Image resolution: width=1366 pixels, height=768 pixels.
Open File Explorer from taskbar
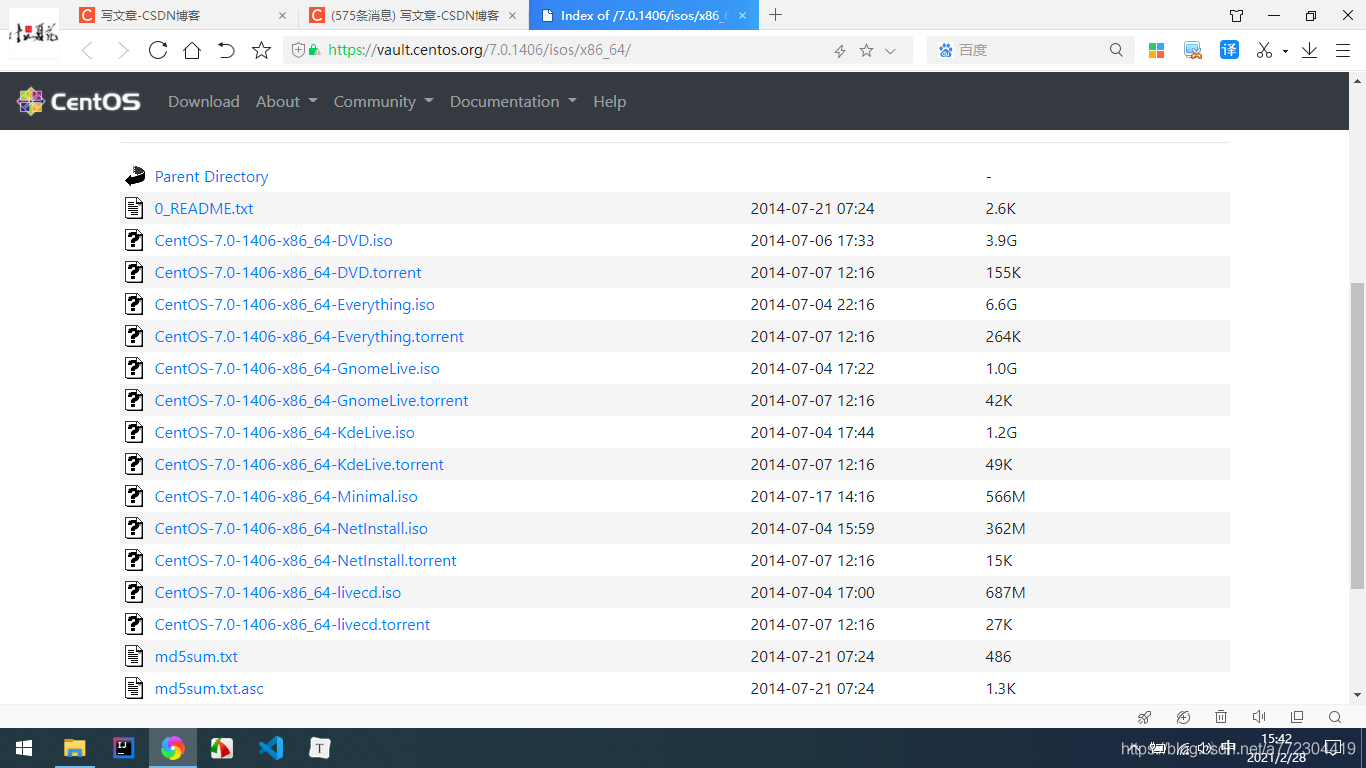point(74,748)
